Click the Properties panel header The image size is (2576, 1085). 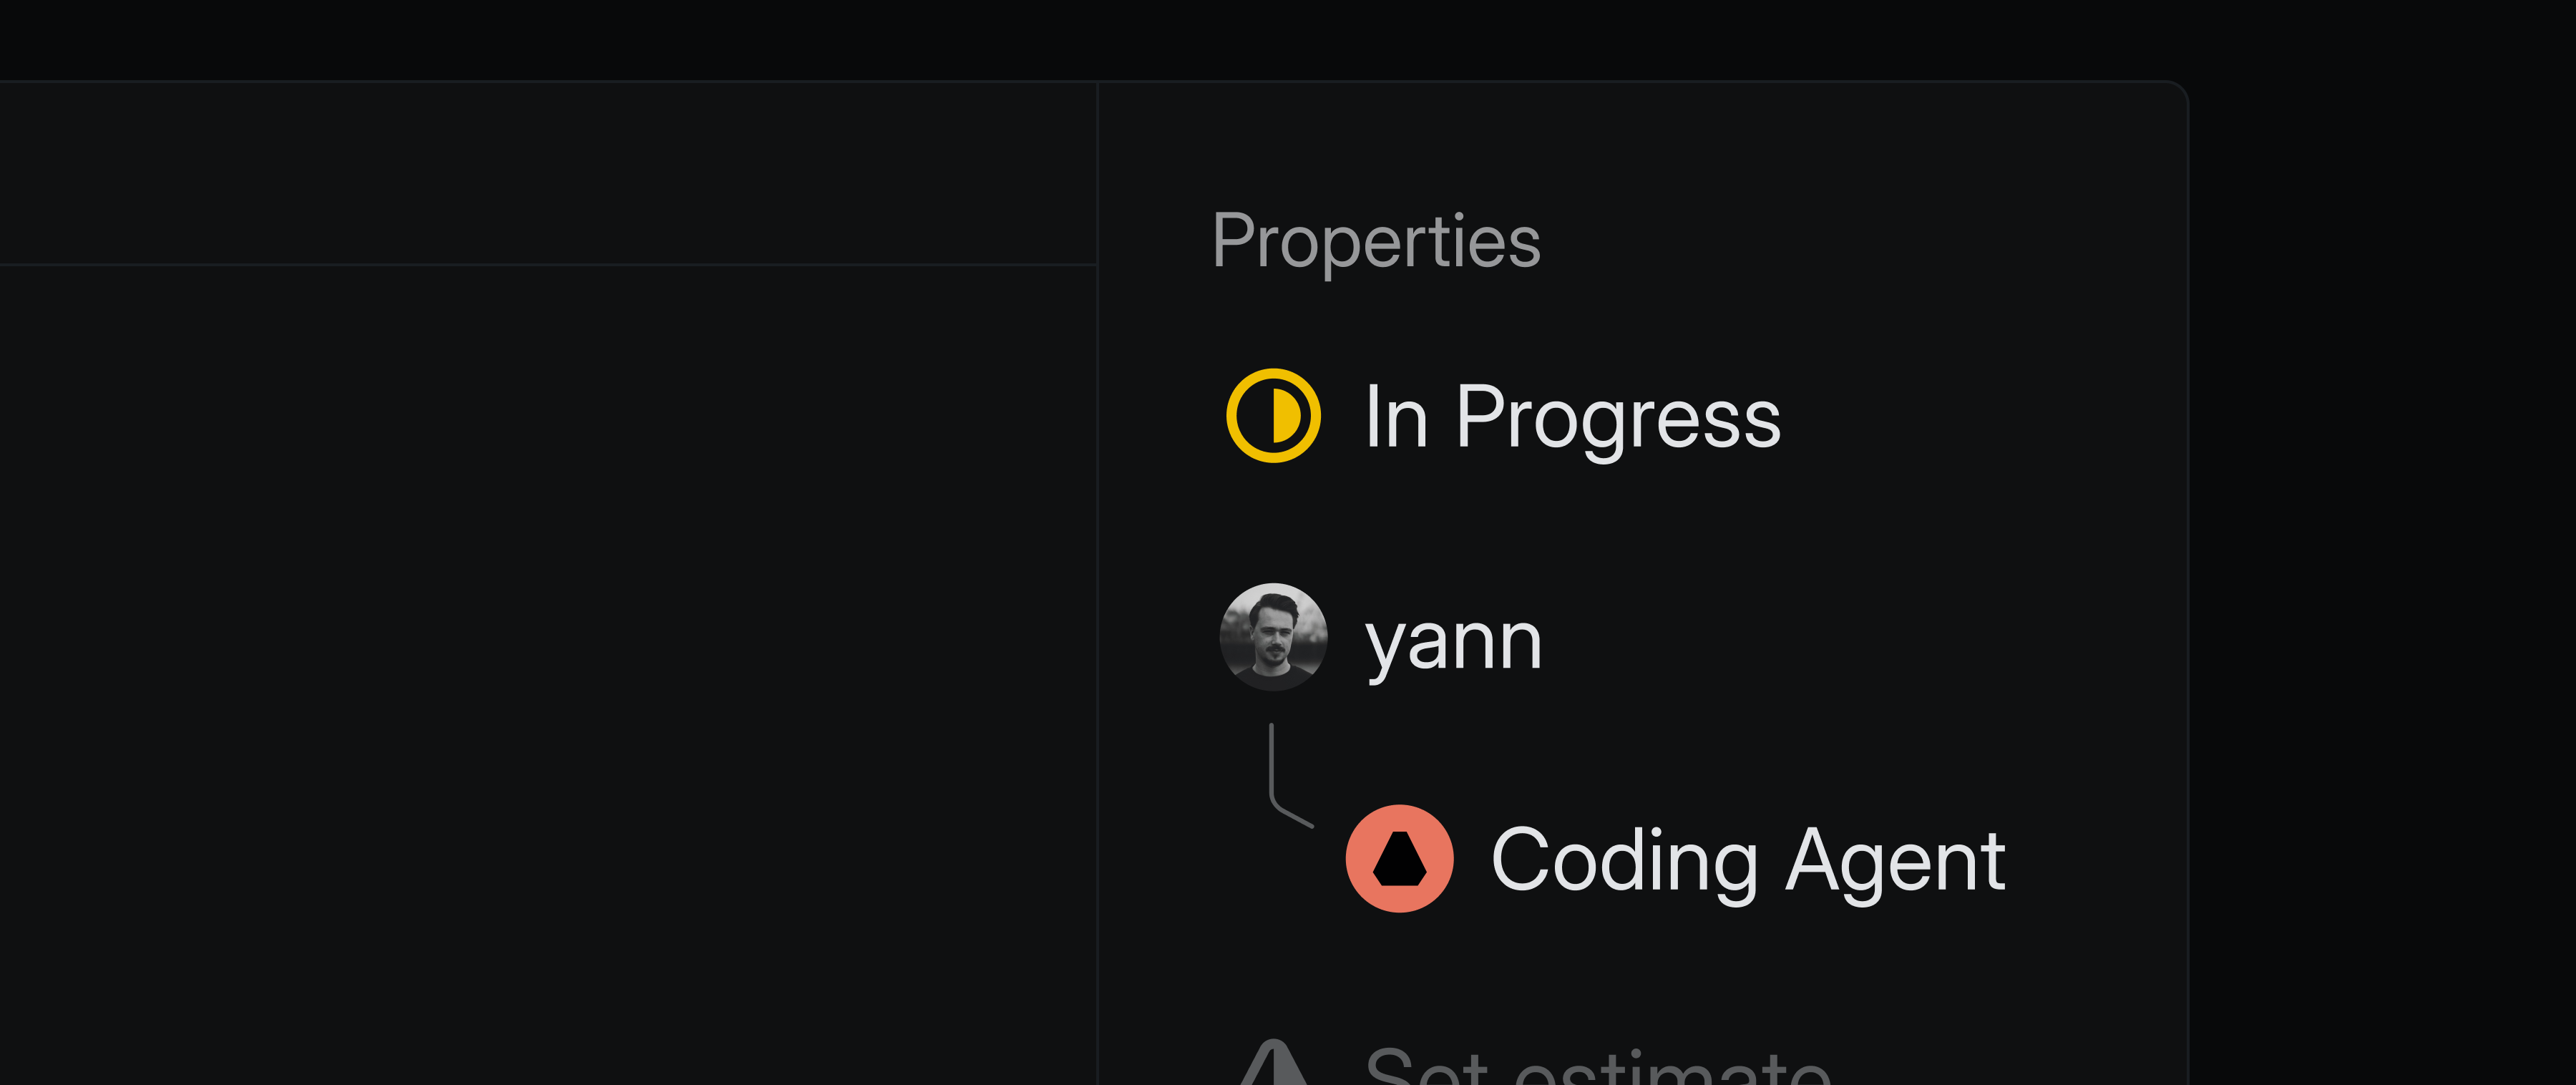coord(1375,239)
